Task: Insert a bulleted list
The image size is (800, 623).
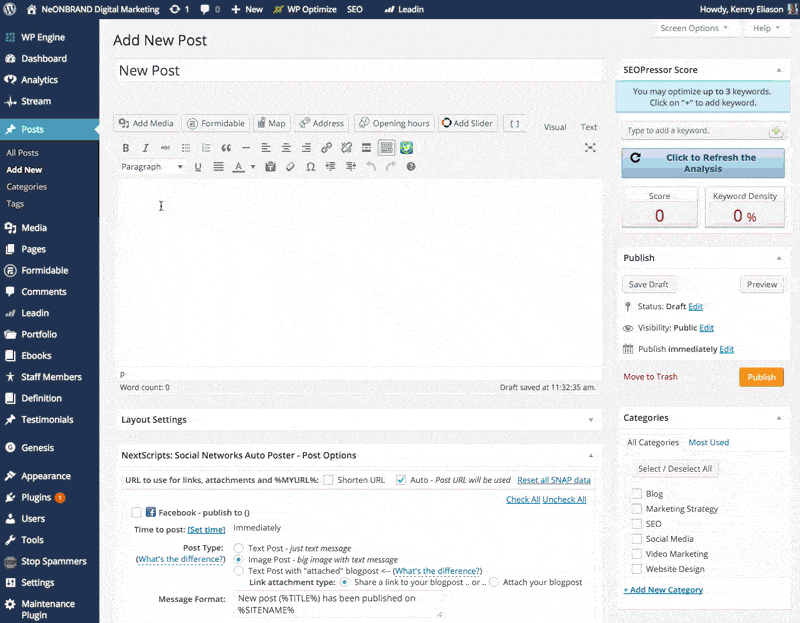Action: point(186,148)
